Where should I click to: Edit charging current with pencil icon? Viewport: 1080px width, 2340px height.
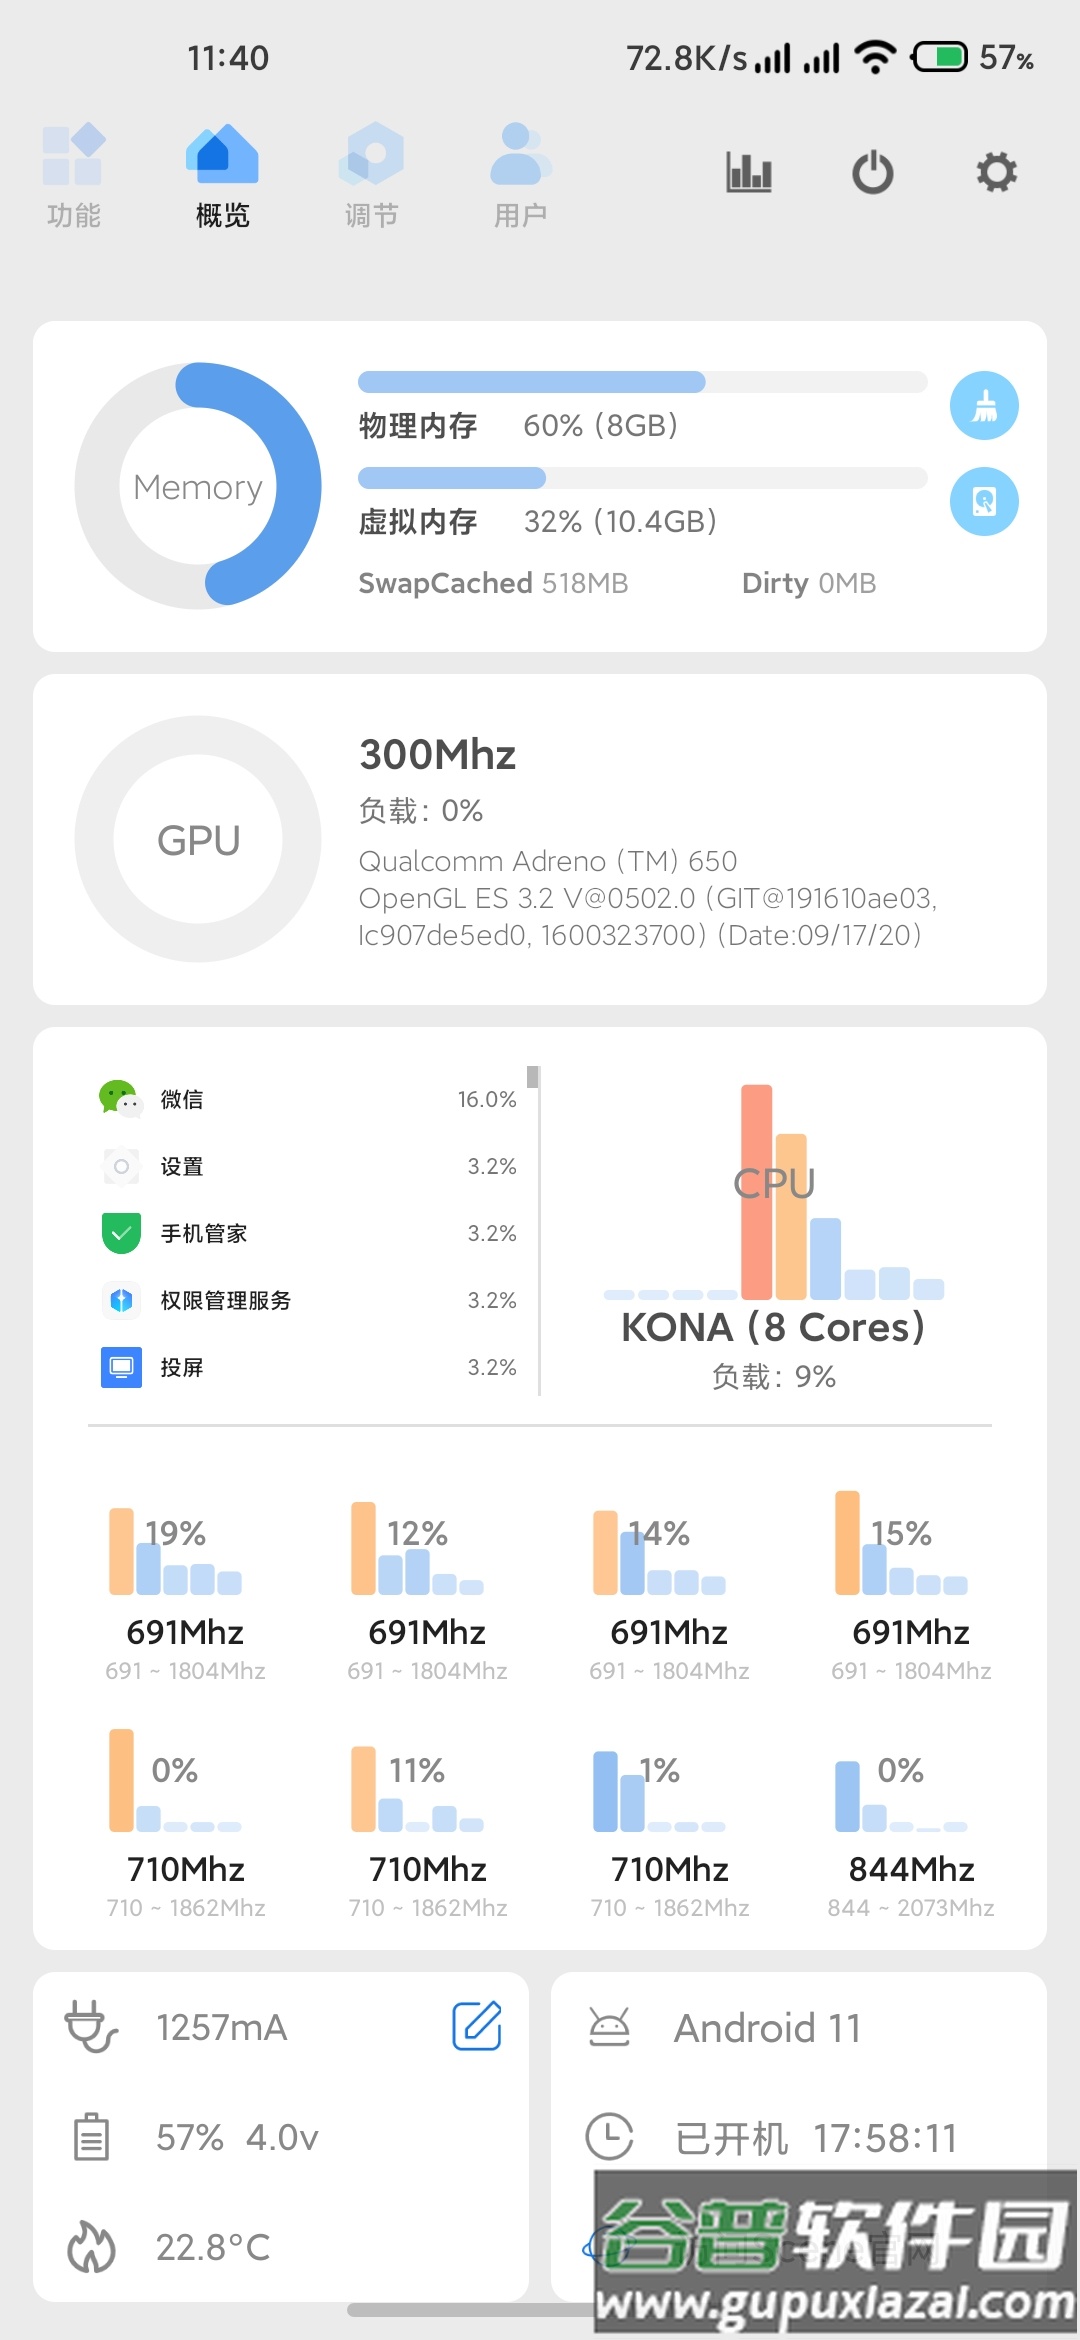tap(477, 2026)
